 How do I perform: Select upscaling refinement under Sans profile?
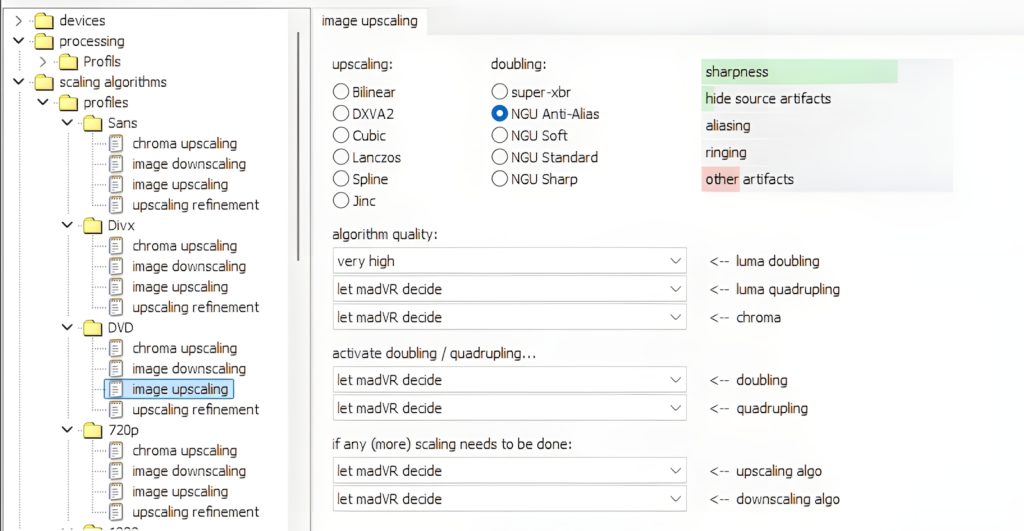tap(195, 205)
